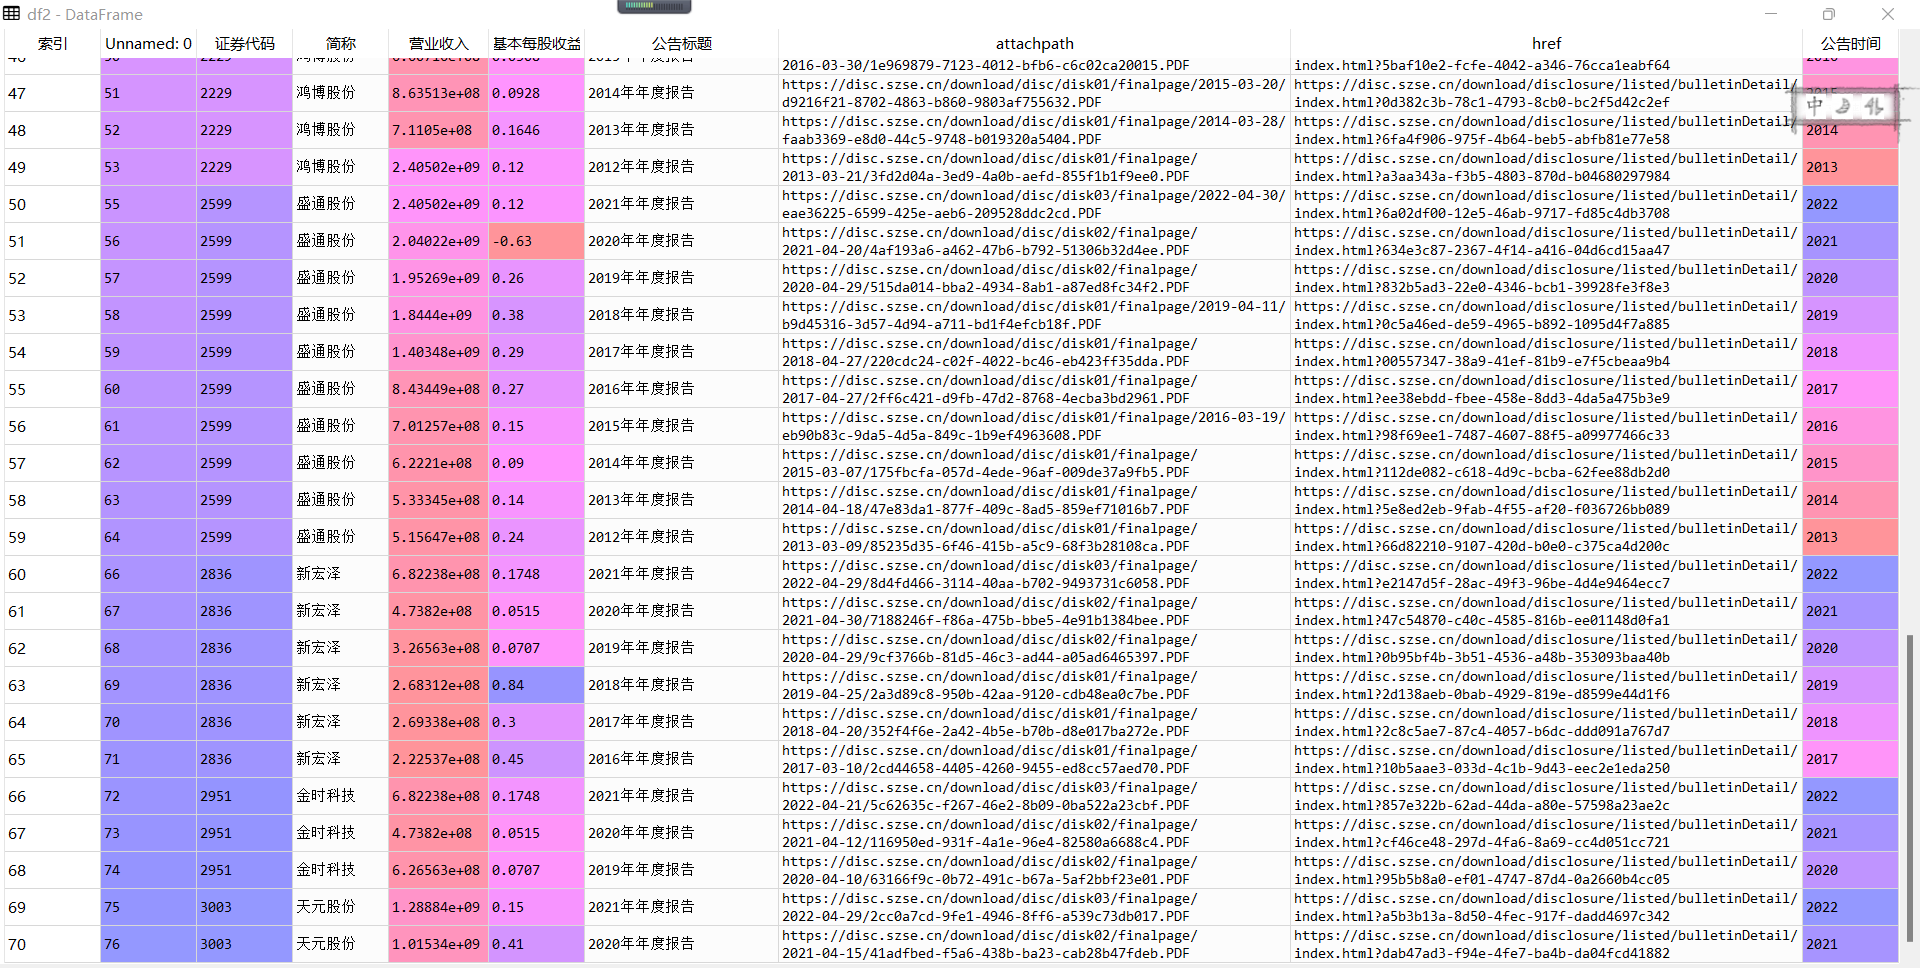This screenshot has height=968, width=1920.
Task: Toggle the 中 Chinese input mode icon
Action: tap(1815, 105)
